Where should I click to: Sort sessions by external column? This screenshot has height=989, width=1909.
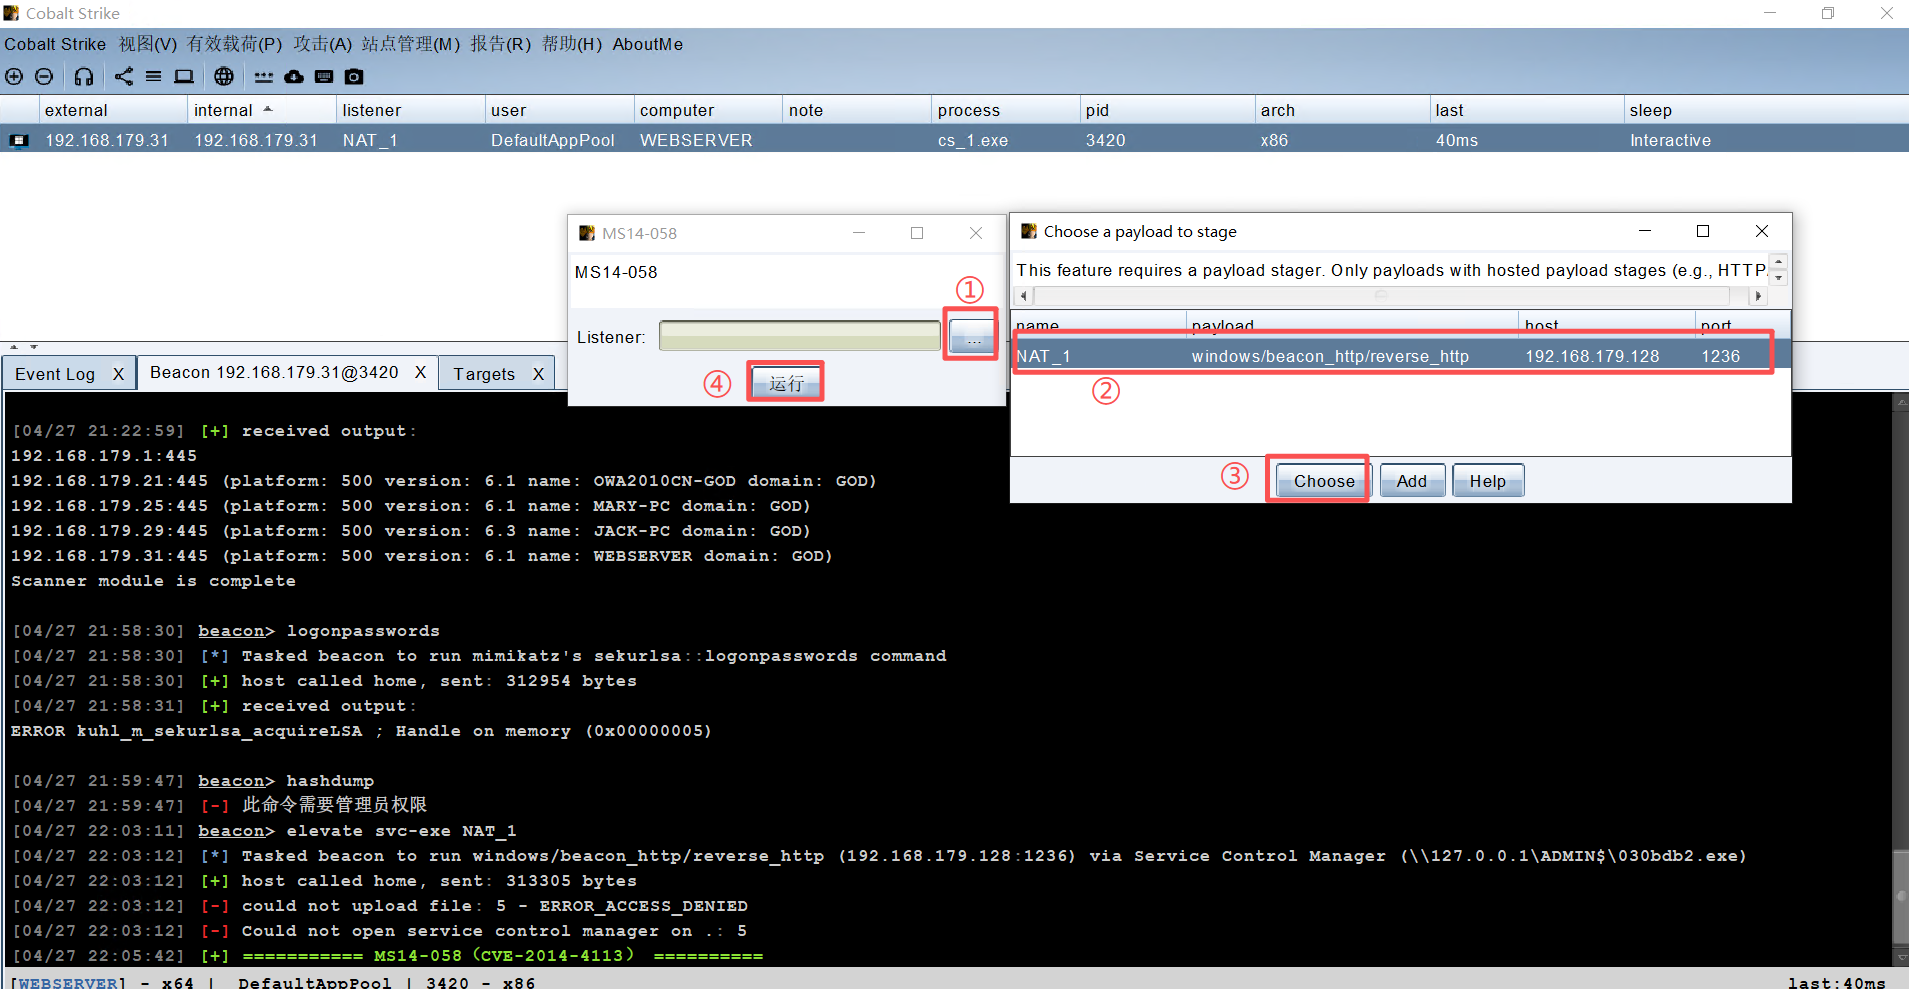point(113,110)
